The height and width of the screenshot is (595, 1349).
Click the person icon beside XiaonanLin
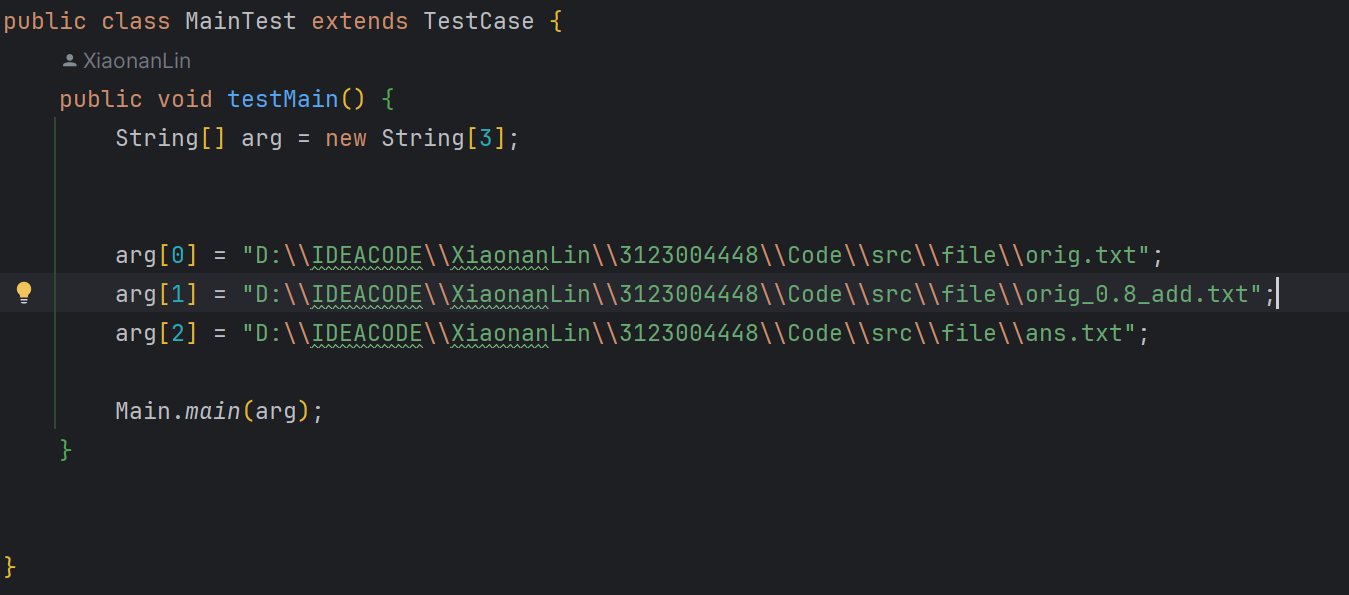coord(69,61)
